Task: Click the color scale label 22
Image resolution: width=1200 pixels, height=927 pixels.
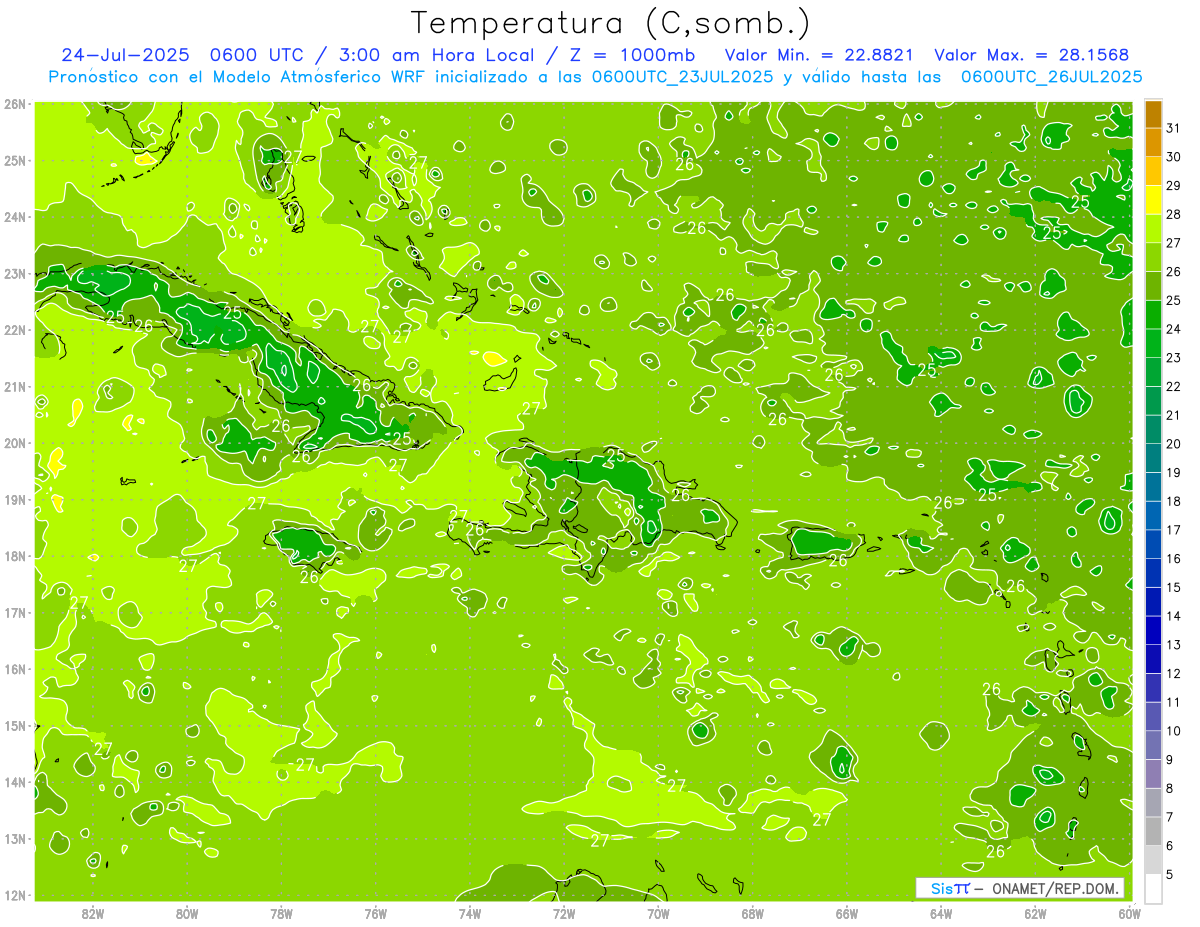Action: (x=1174, y=387)
